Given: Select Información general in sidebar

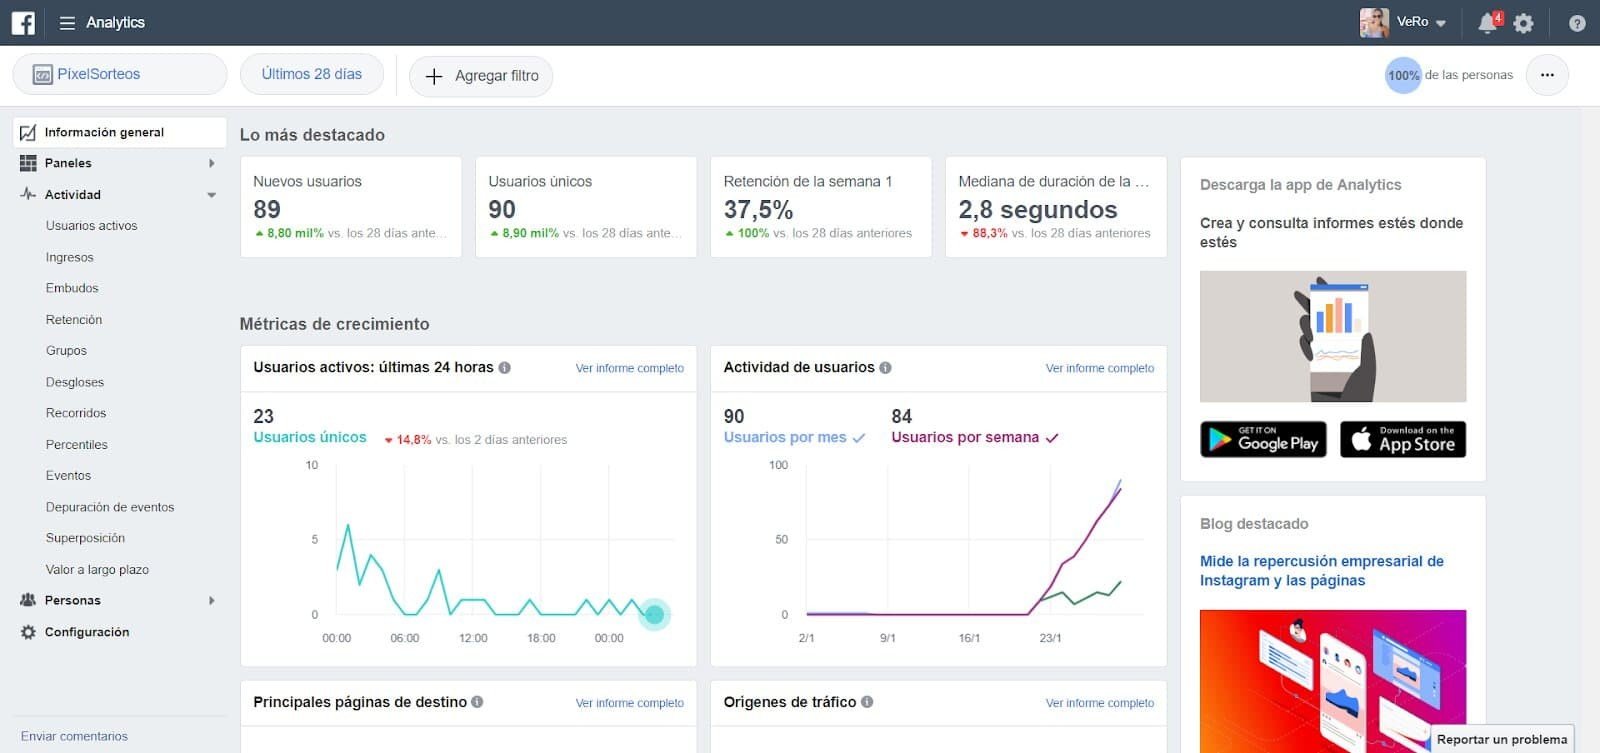Looking at the screenshot, I should click(120, 132).
